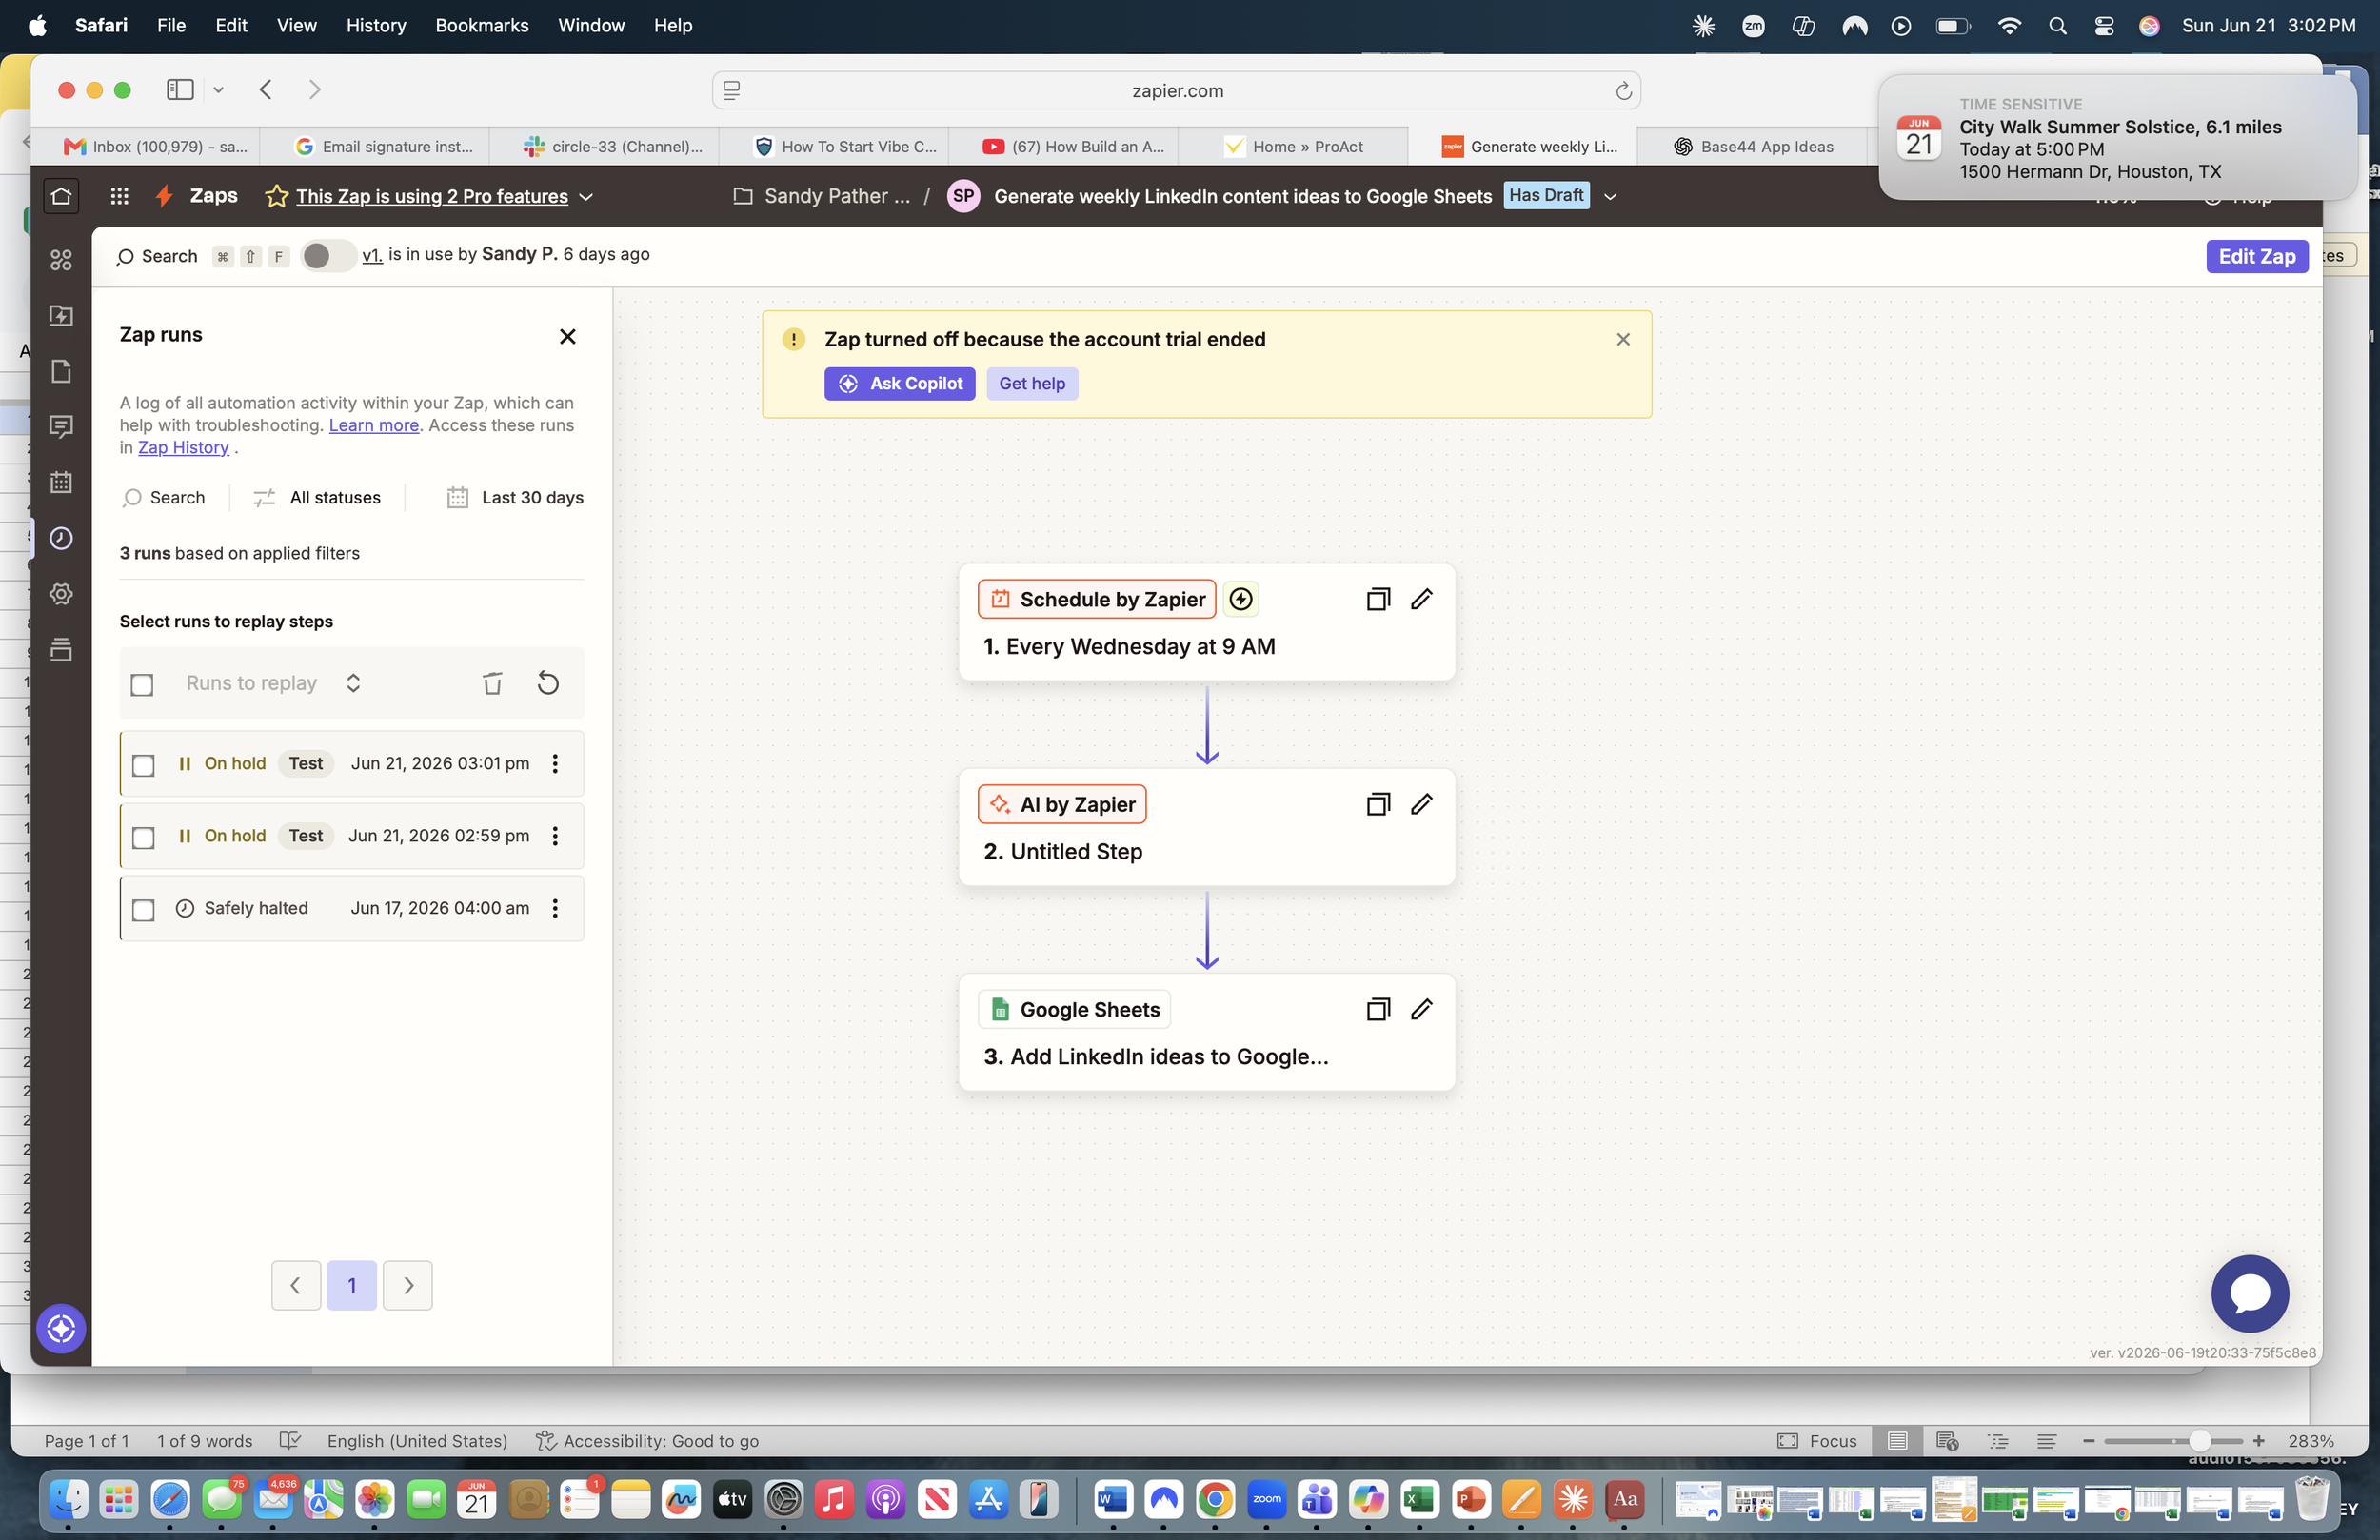Select the run from Jun 21, 03:01 pm

point(143,765)
